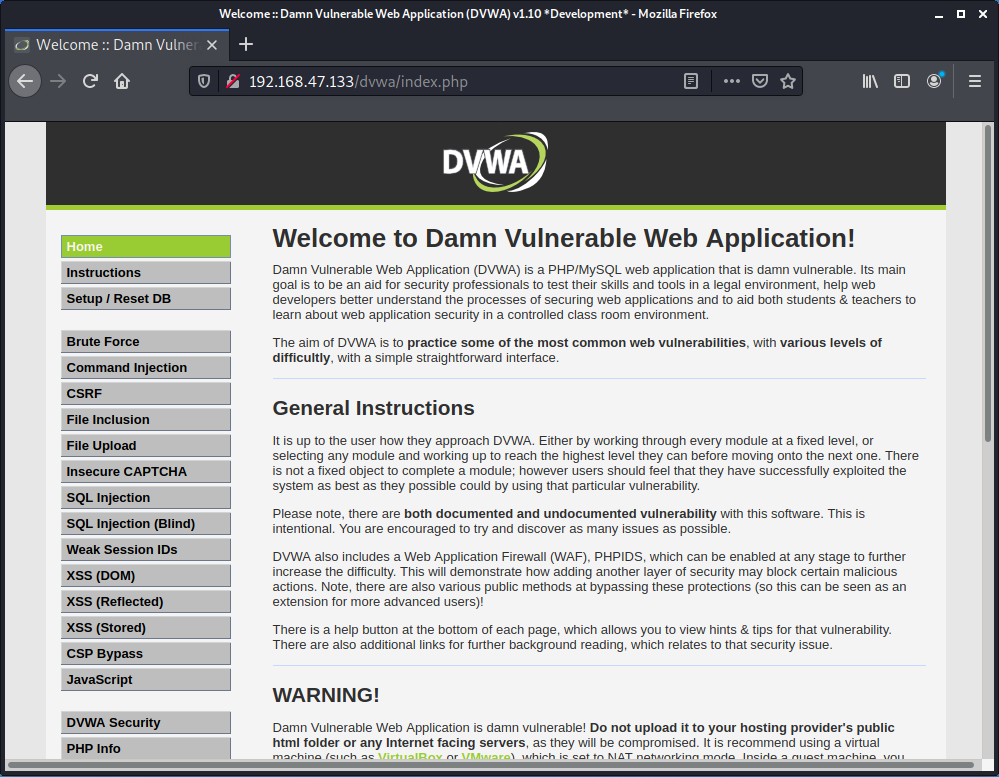Screen dimensions: 999x777
Task: Open page actions three-dot menu
Action: click(x=731, y=82)
